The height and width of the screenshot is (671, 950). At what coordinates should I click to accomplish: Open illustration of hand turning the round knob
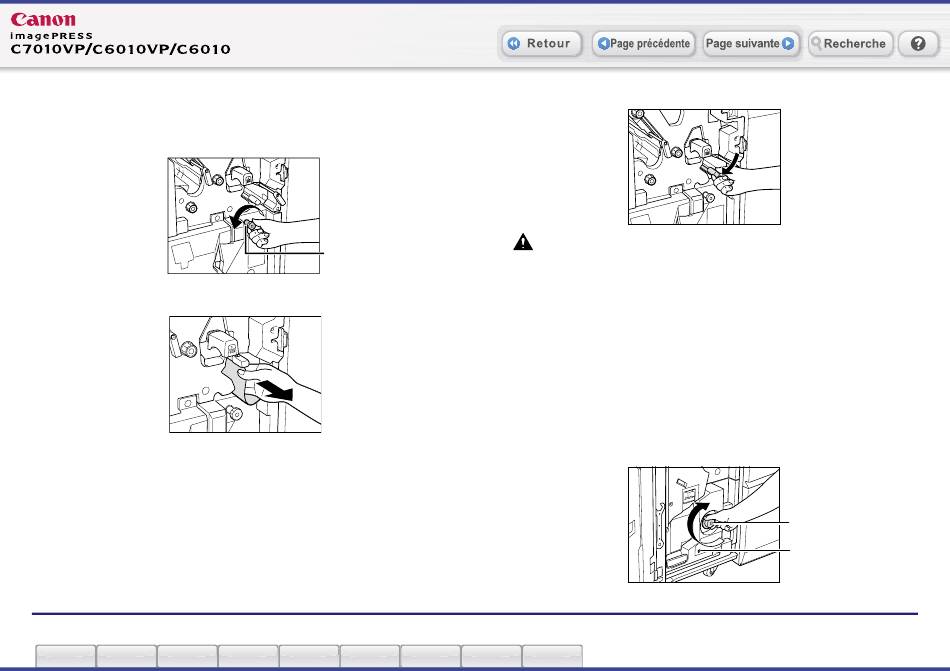coord(704,525)
